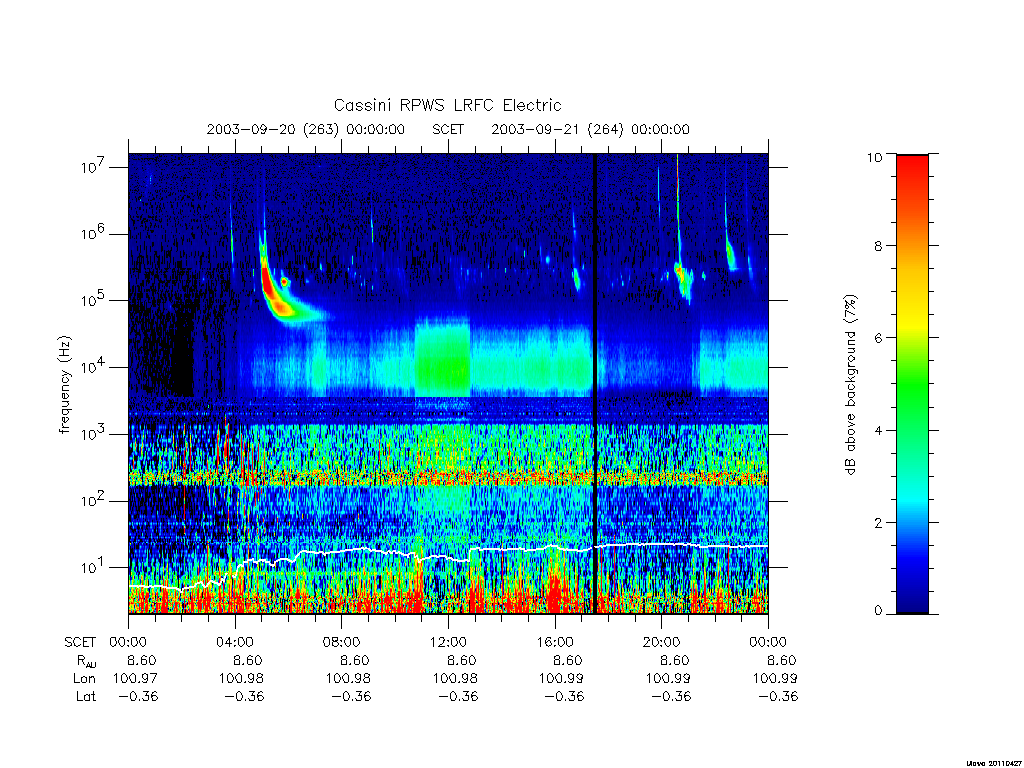1024x768 pixels.
Task: Click the colorbar tick label 4
Action: (x=878, y=430)
